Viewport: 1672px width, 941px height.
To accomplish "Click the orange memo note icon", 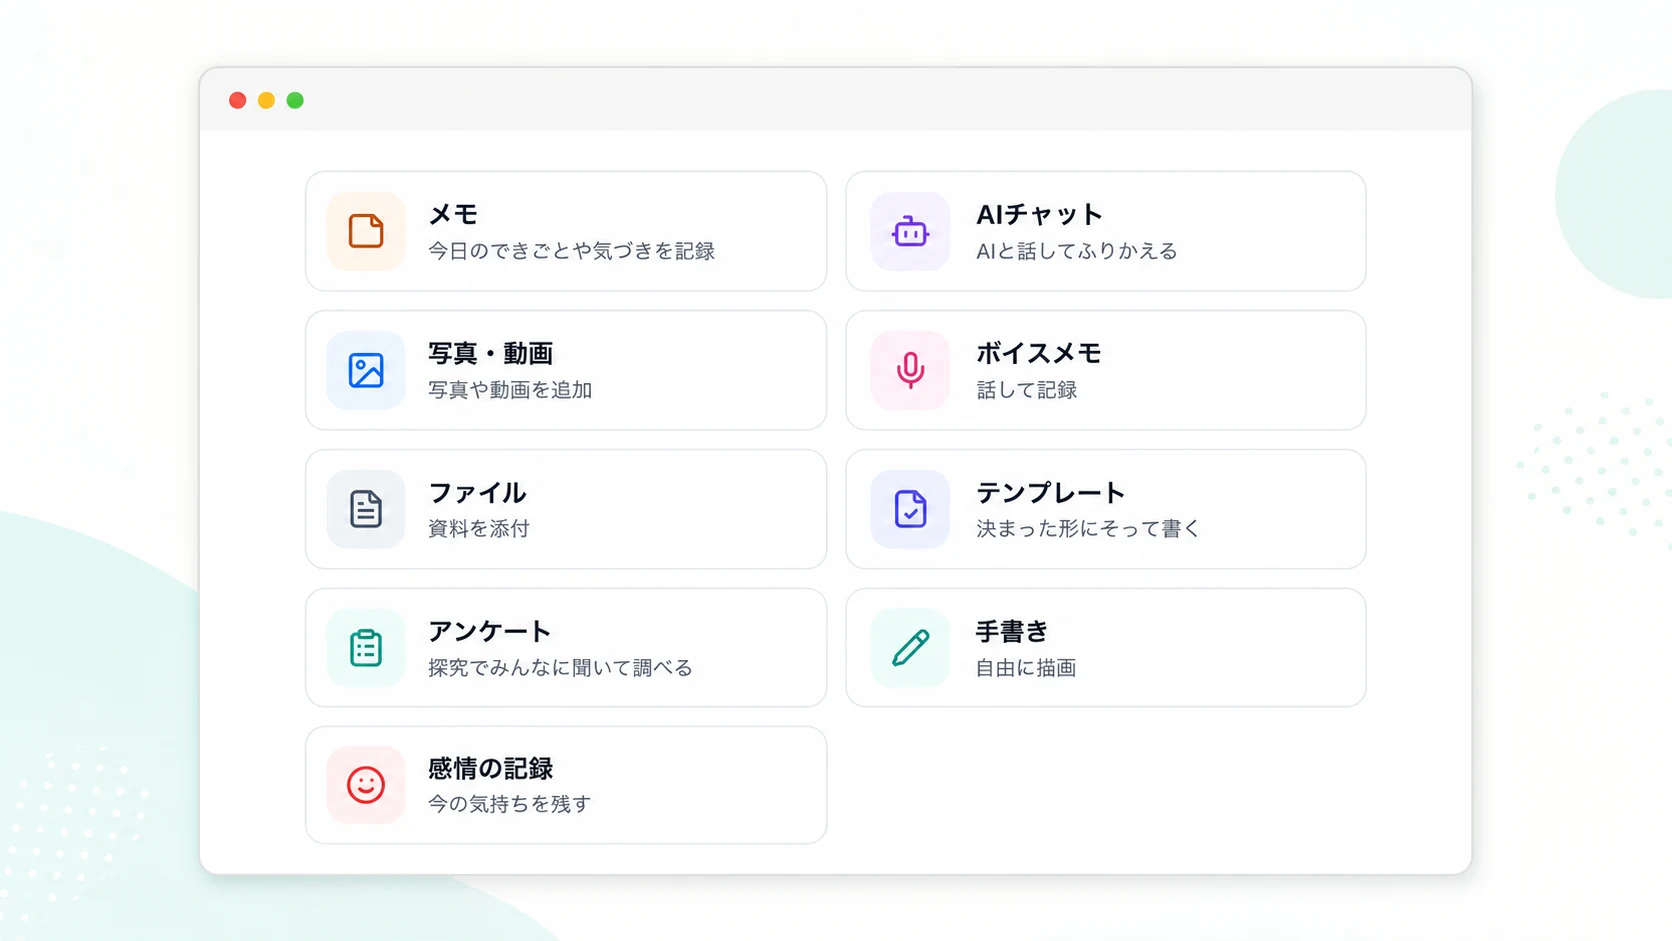I will [366, 231].
